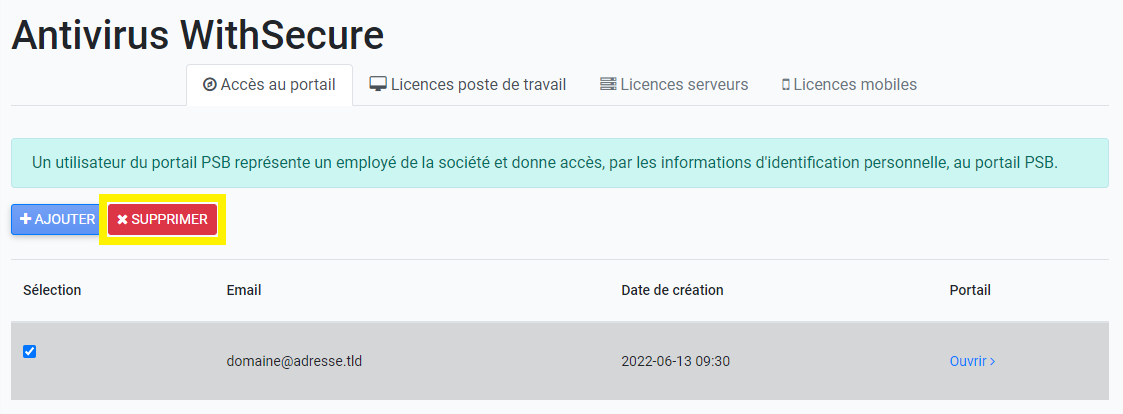The width and height of the screenshot is (1123, 414).
Task: Click the PSB portal information banner text
Action: pos(545,163)
